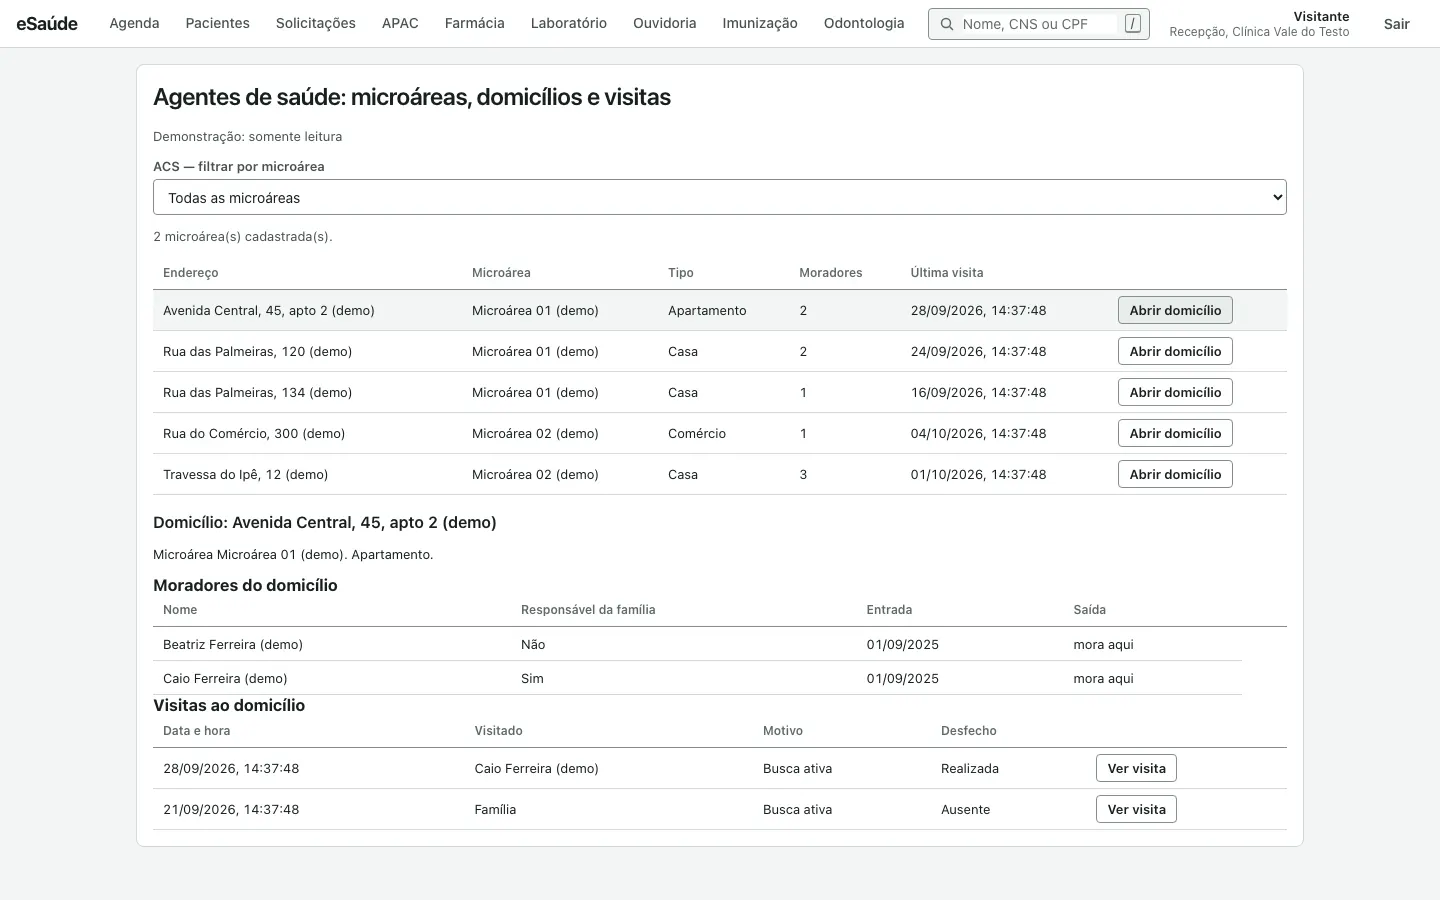1440x900 pixels.
Task: View the visit from 28/09/2026
Action: tap(1136, 768)
